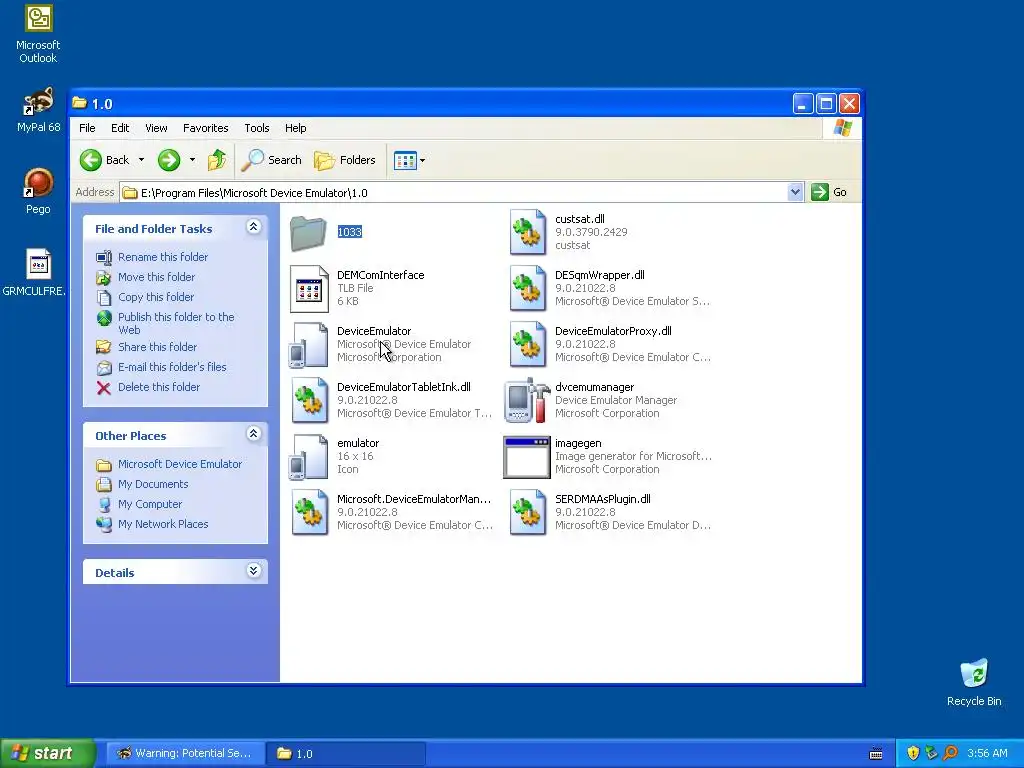Click Move this folder
This screenshot has height=768, width=1024.
point(156,277)
